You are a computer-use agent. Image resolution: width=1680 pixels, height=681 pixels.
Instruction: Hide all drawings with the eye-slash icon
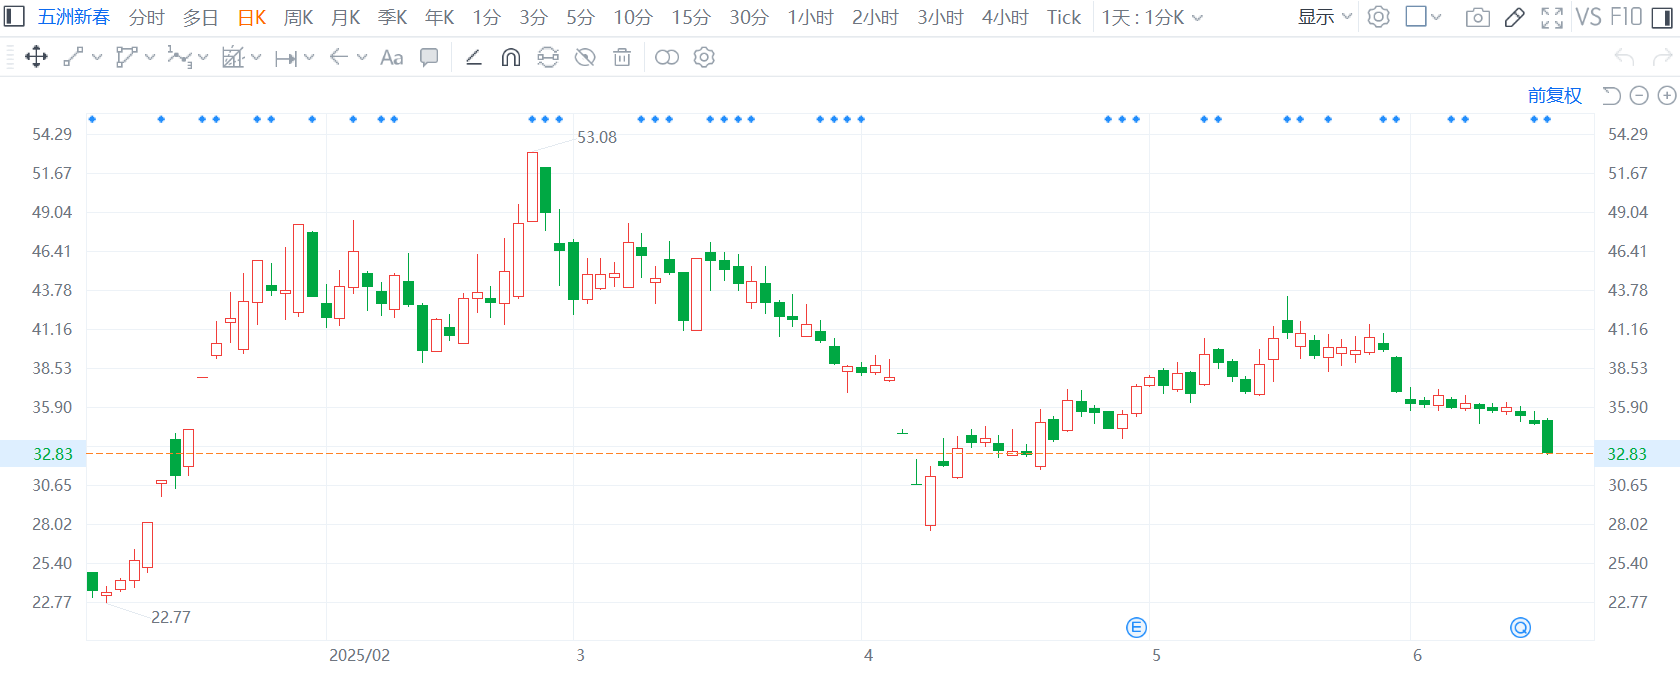coord(585,57)
